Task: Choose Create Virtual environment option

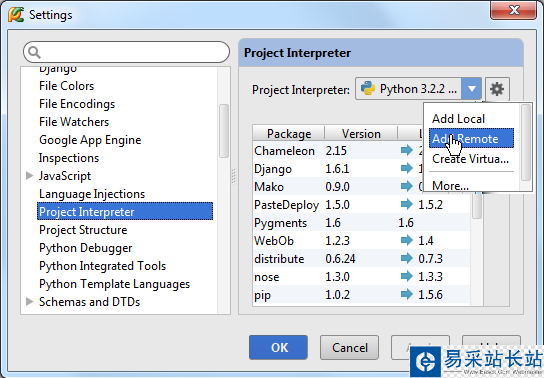Action: tap(470, 159)
